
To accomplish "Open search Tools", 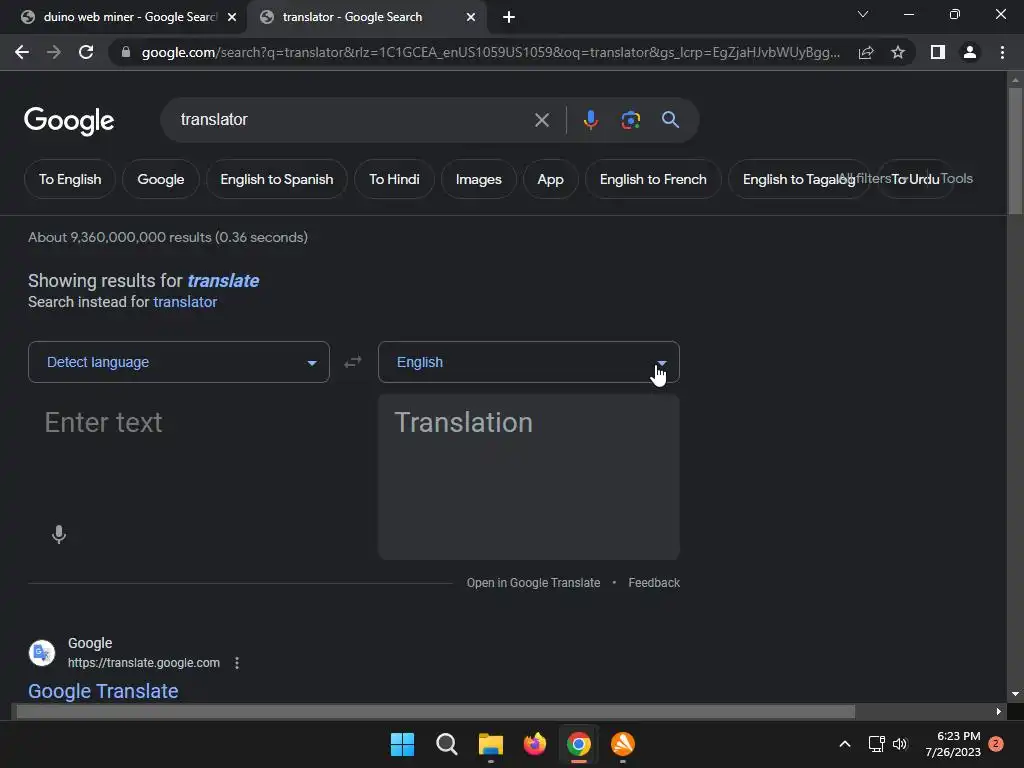I will [x=957, y=178].
